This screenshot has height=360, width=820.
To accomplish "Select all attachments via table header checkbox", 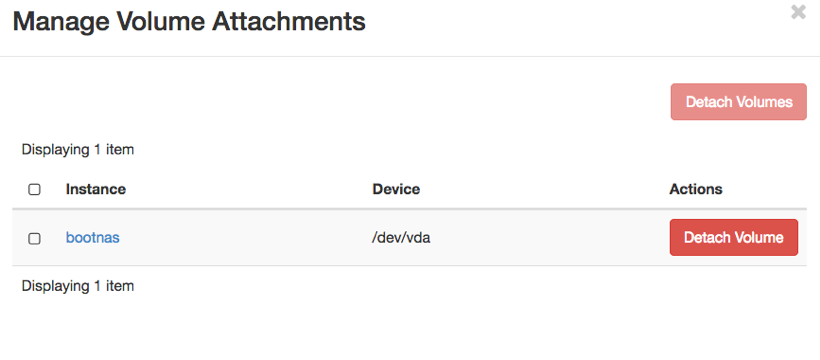I will pyautogui.click(x=35, y=189).
